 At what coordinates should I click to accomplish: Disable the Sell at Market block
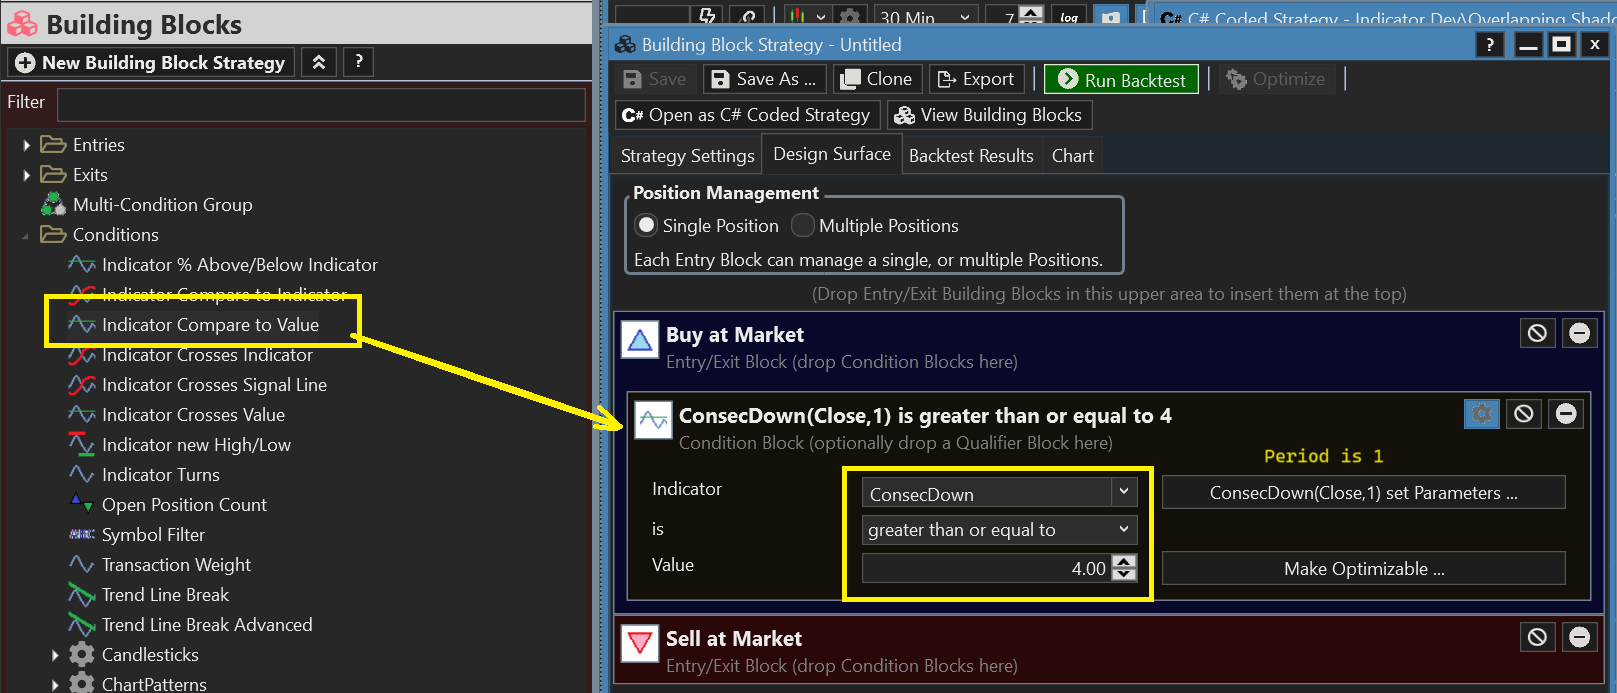click(1537, 637)
